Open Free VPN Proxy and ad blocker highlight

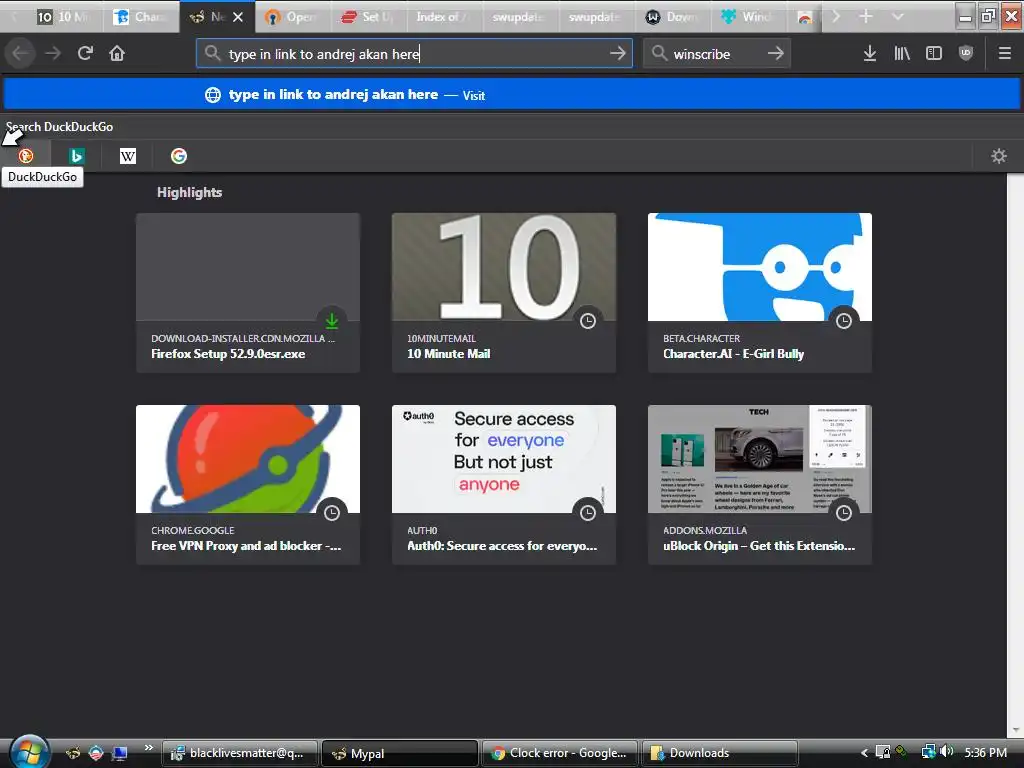248,485
